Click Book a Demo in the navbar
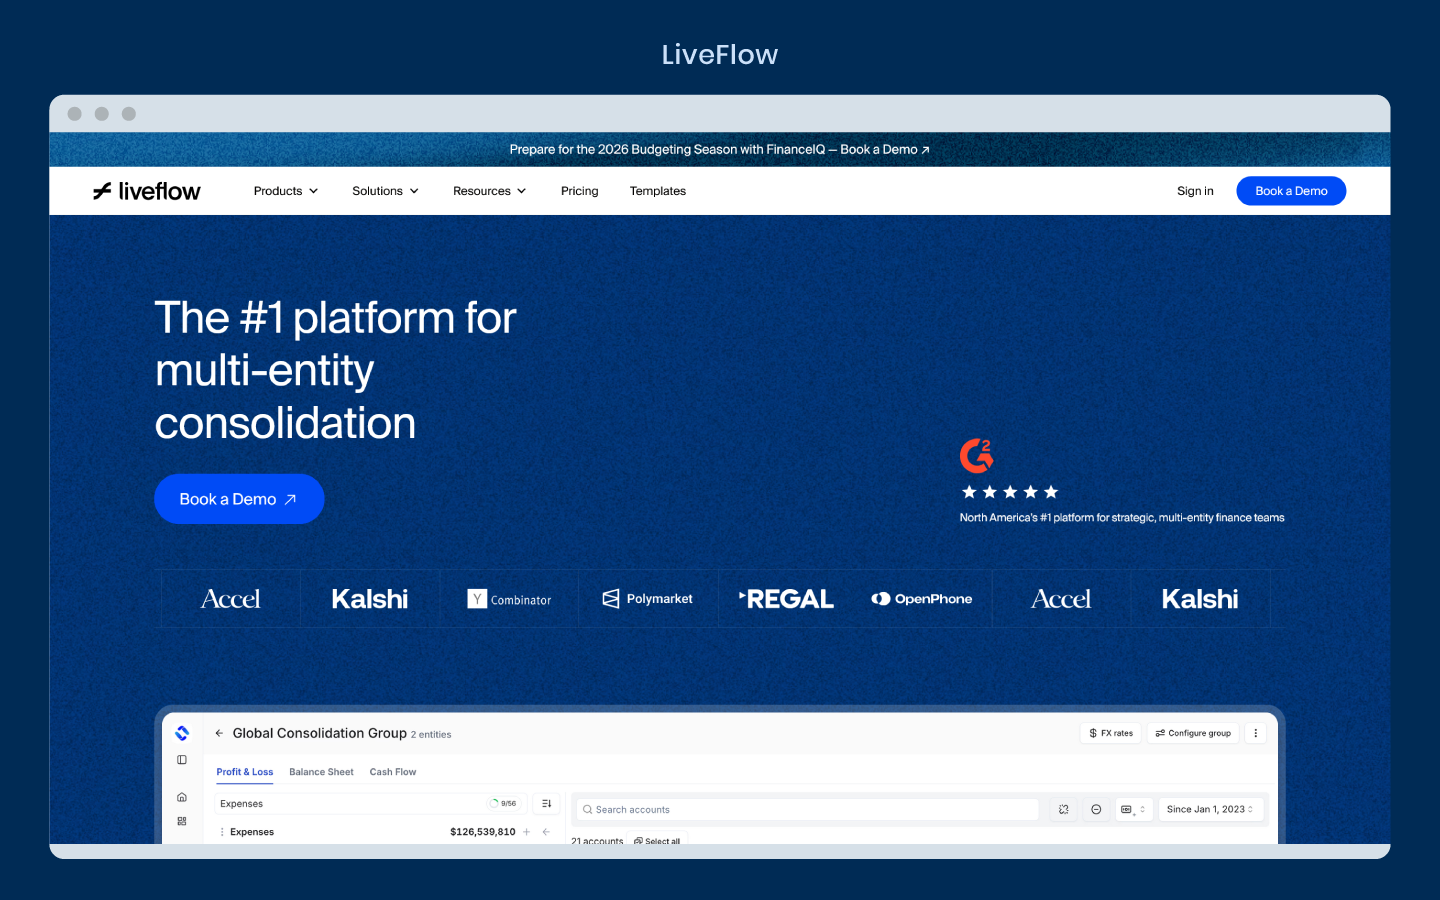Viewport: 1440px width, 900px height. click(1291, 191)
